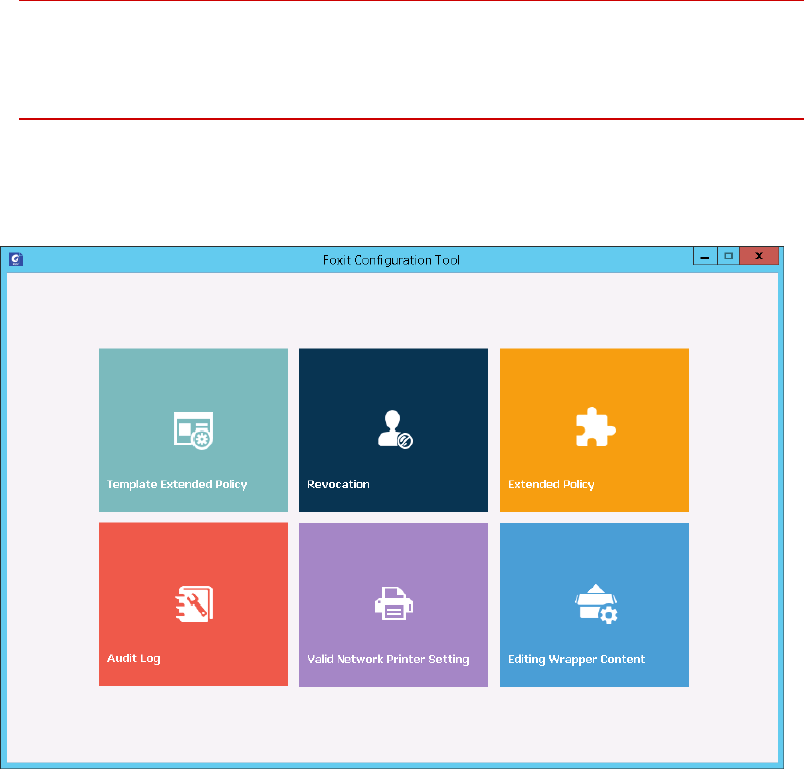Click the Editing Wrapper Content box-gear icon

596,604
